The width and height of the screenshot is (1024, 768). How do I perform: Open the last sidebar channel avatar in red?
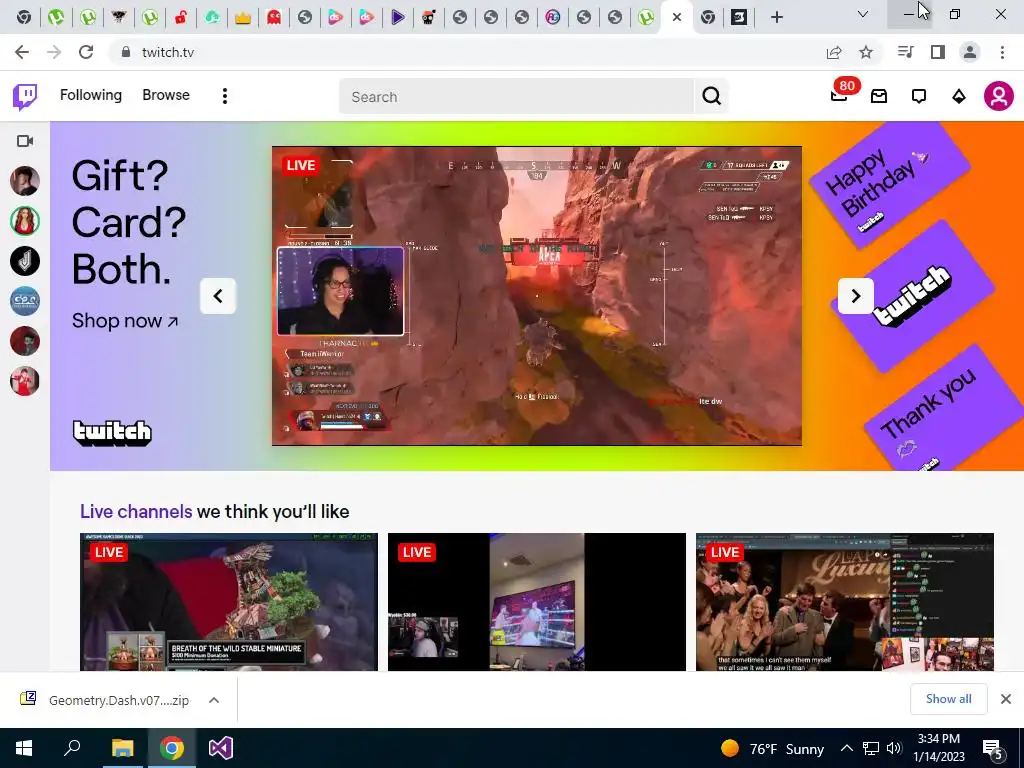click(x=25, y=381)
